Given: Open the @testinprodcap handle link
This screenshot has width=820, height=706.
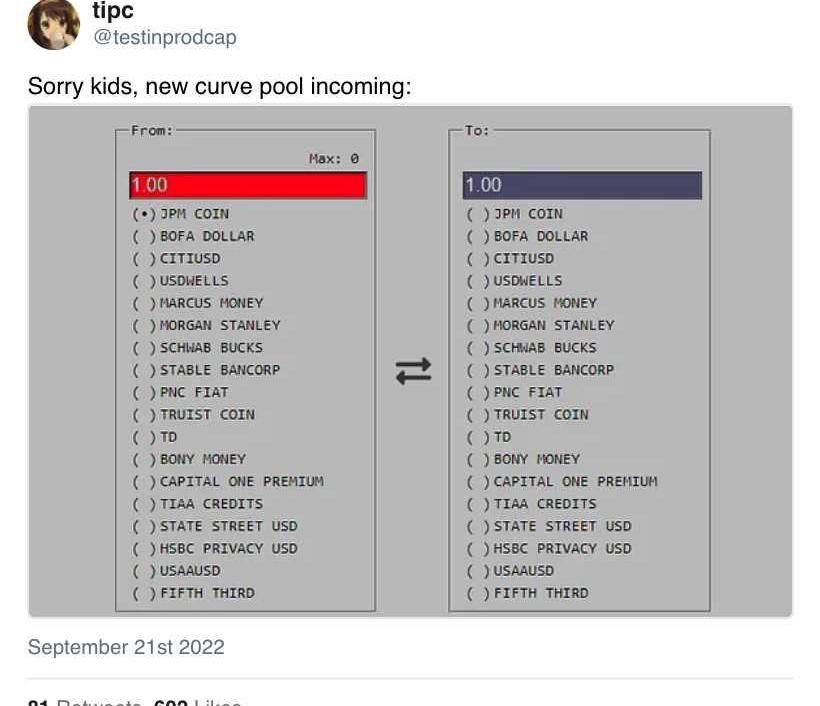Looking at the screenshot, I should (165, 37).
